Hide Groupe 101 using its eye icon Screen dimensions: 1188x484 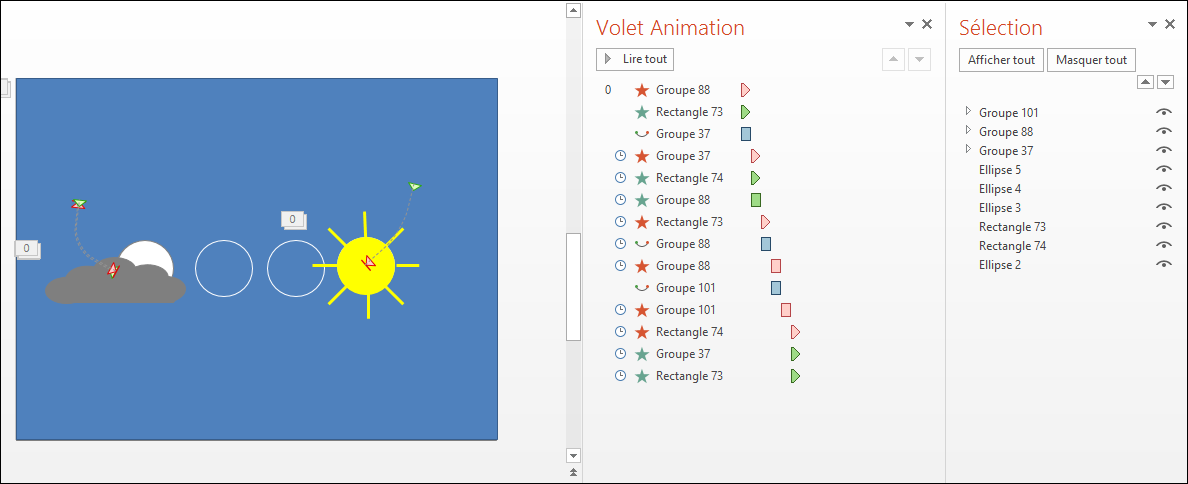(1164, 112)
